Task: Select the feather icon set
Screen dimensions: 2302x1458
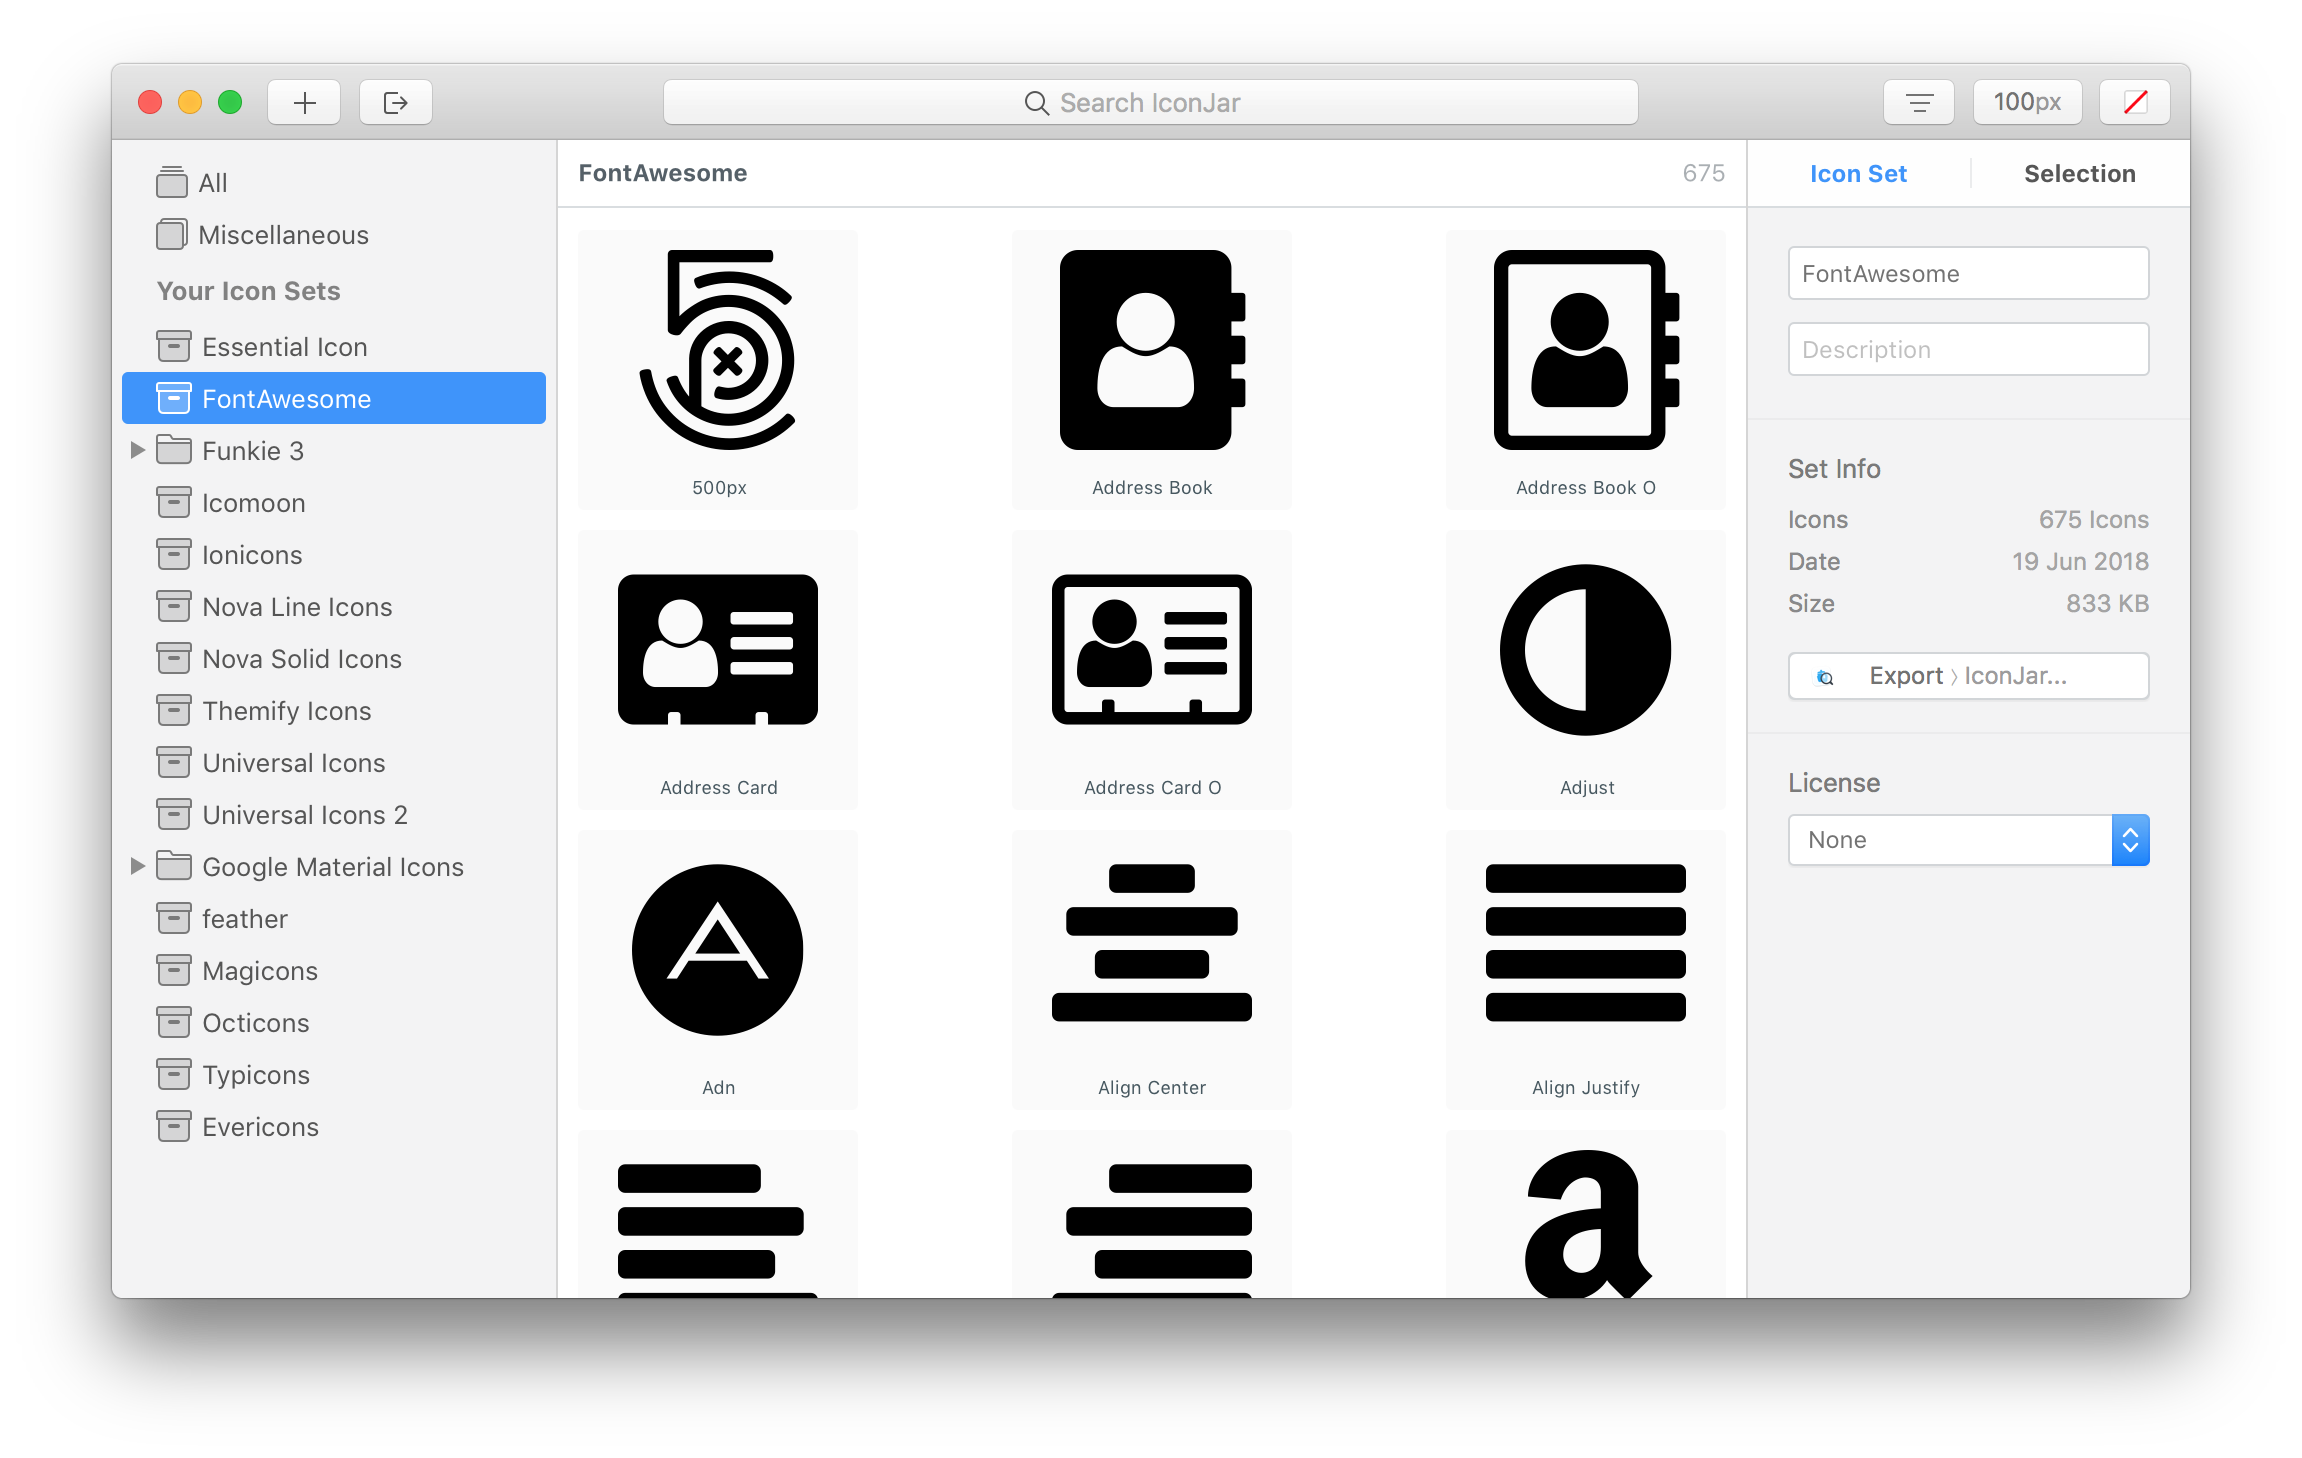Action: (334, 919)
